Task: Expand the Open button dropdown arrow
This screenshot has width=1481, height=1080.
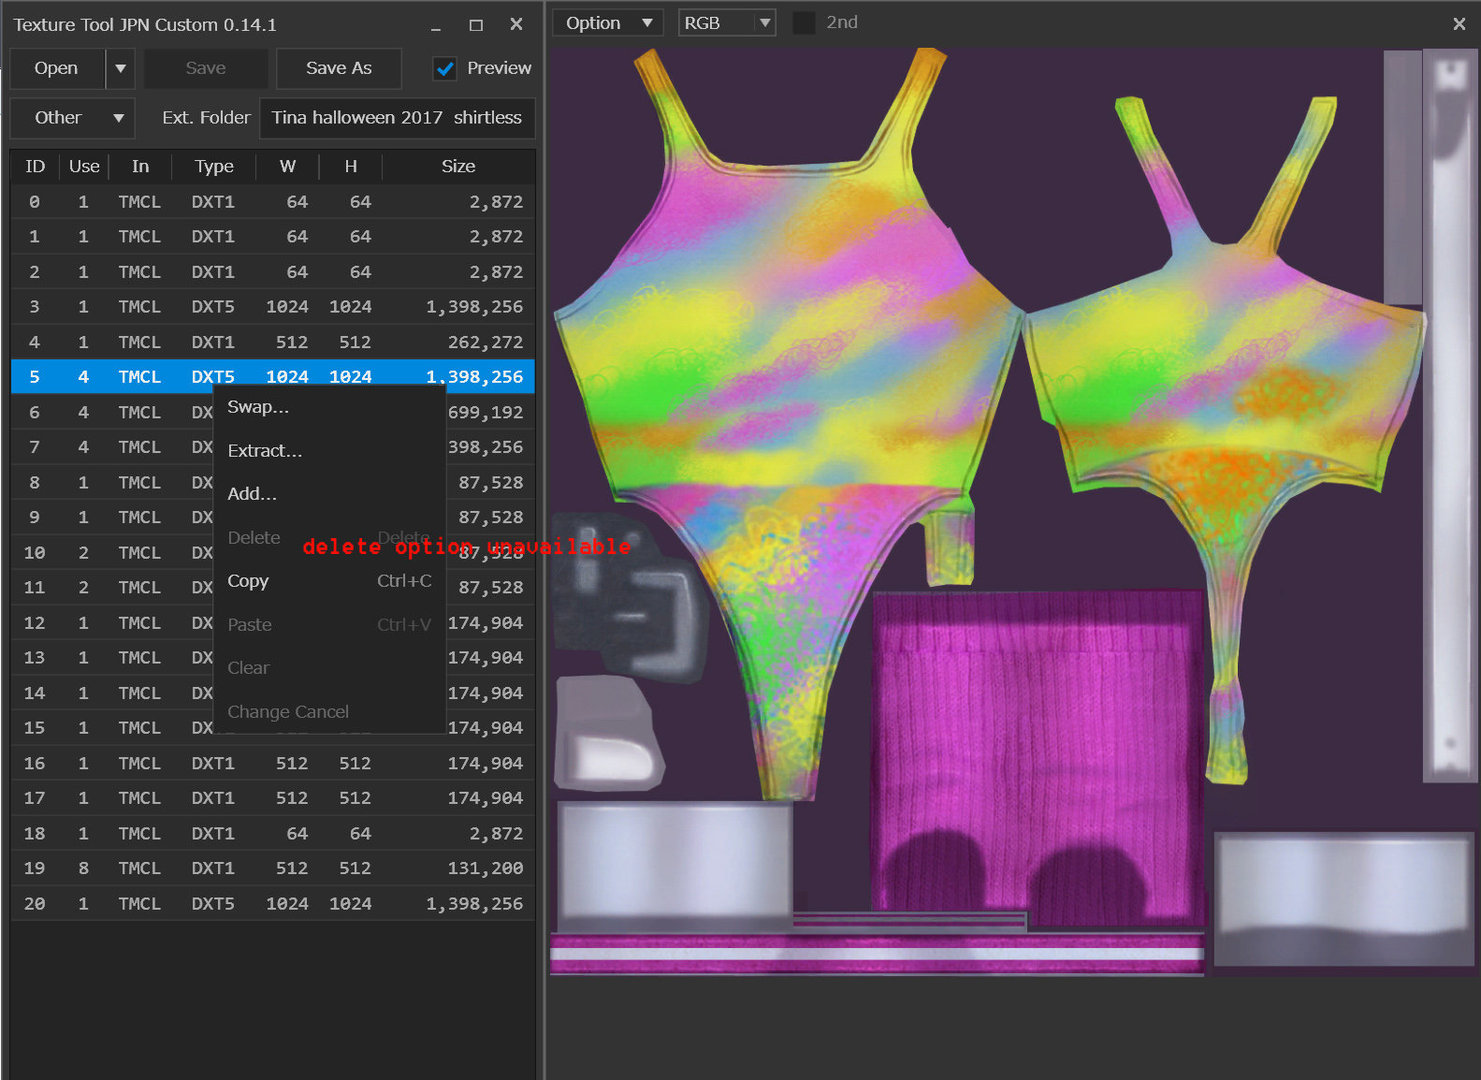Action: [x=120, y=68]
